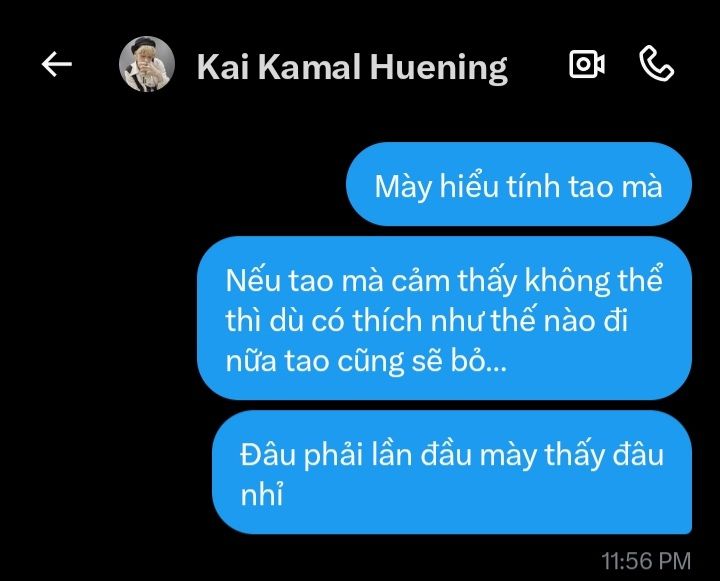Click the middle three-line chat bubble
The height and width of the screenshot is (581, 720).
tap(444, 318)
